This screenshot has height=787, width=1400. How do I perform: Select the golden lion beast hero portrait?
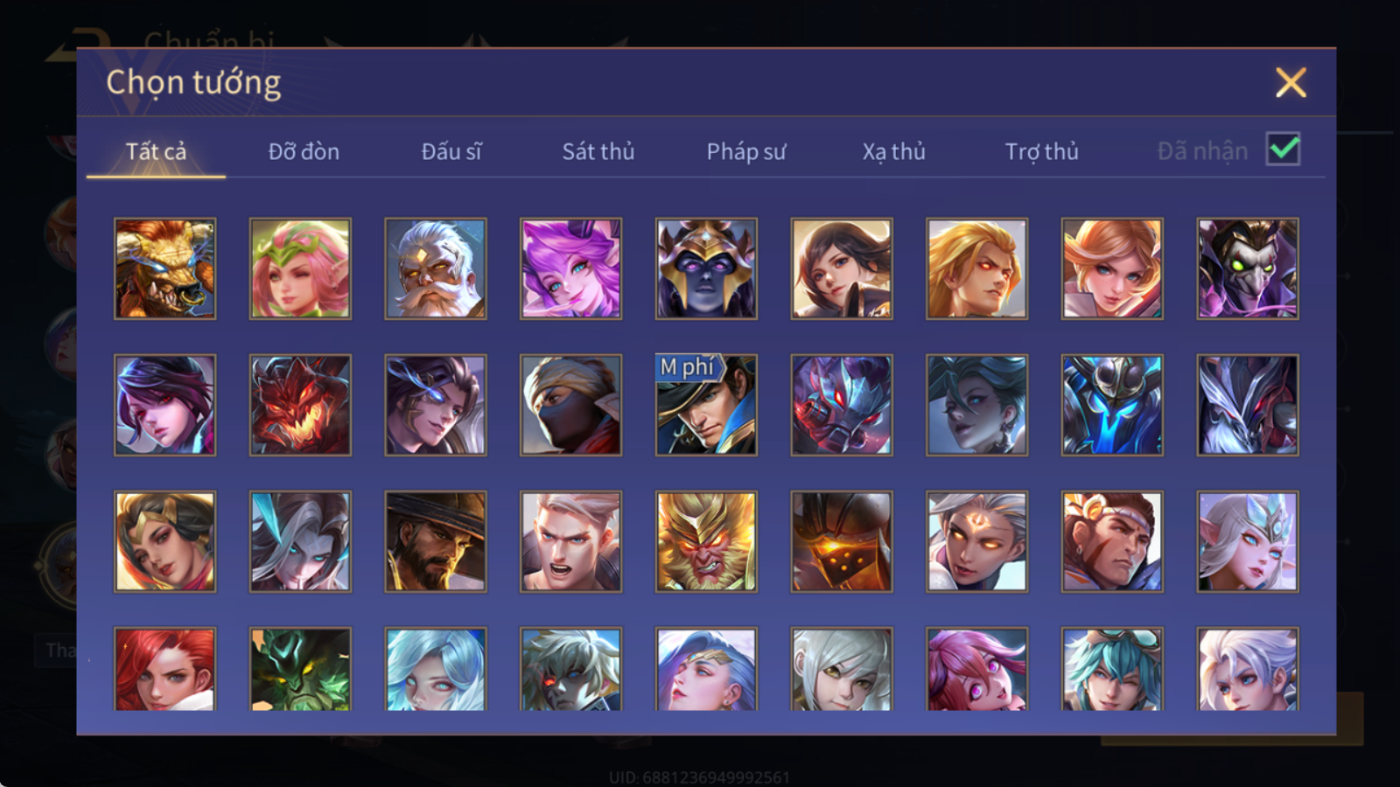coord(165,269)
